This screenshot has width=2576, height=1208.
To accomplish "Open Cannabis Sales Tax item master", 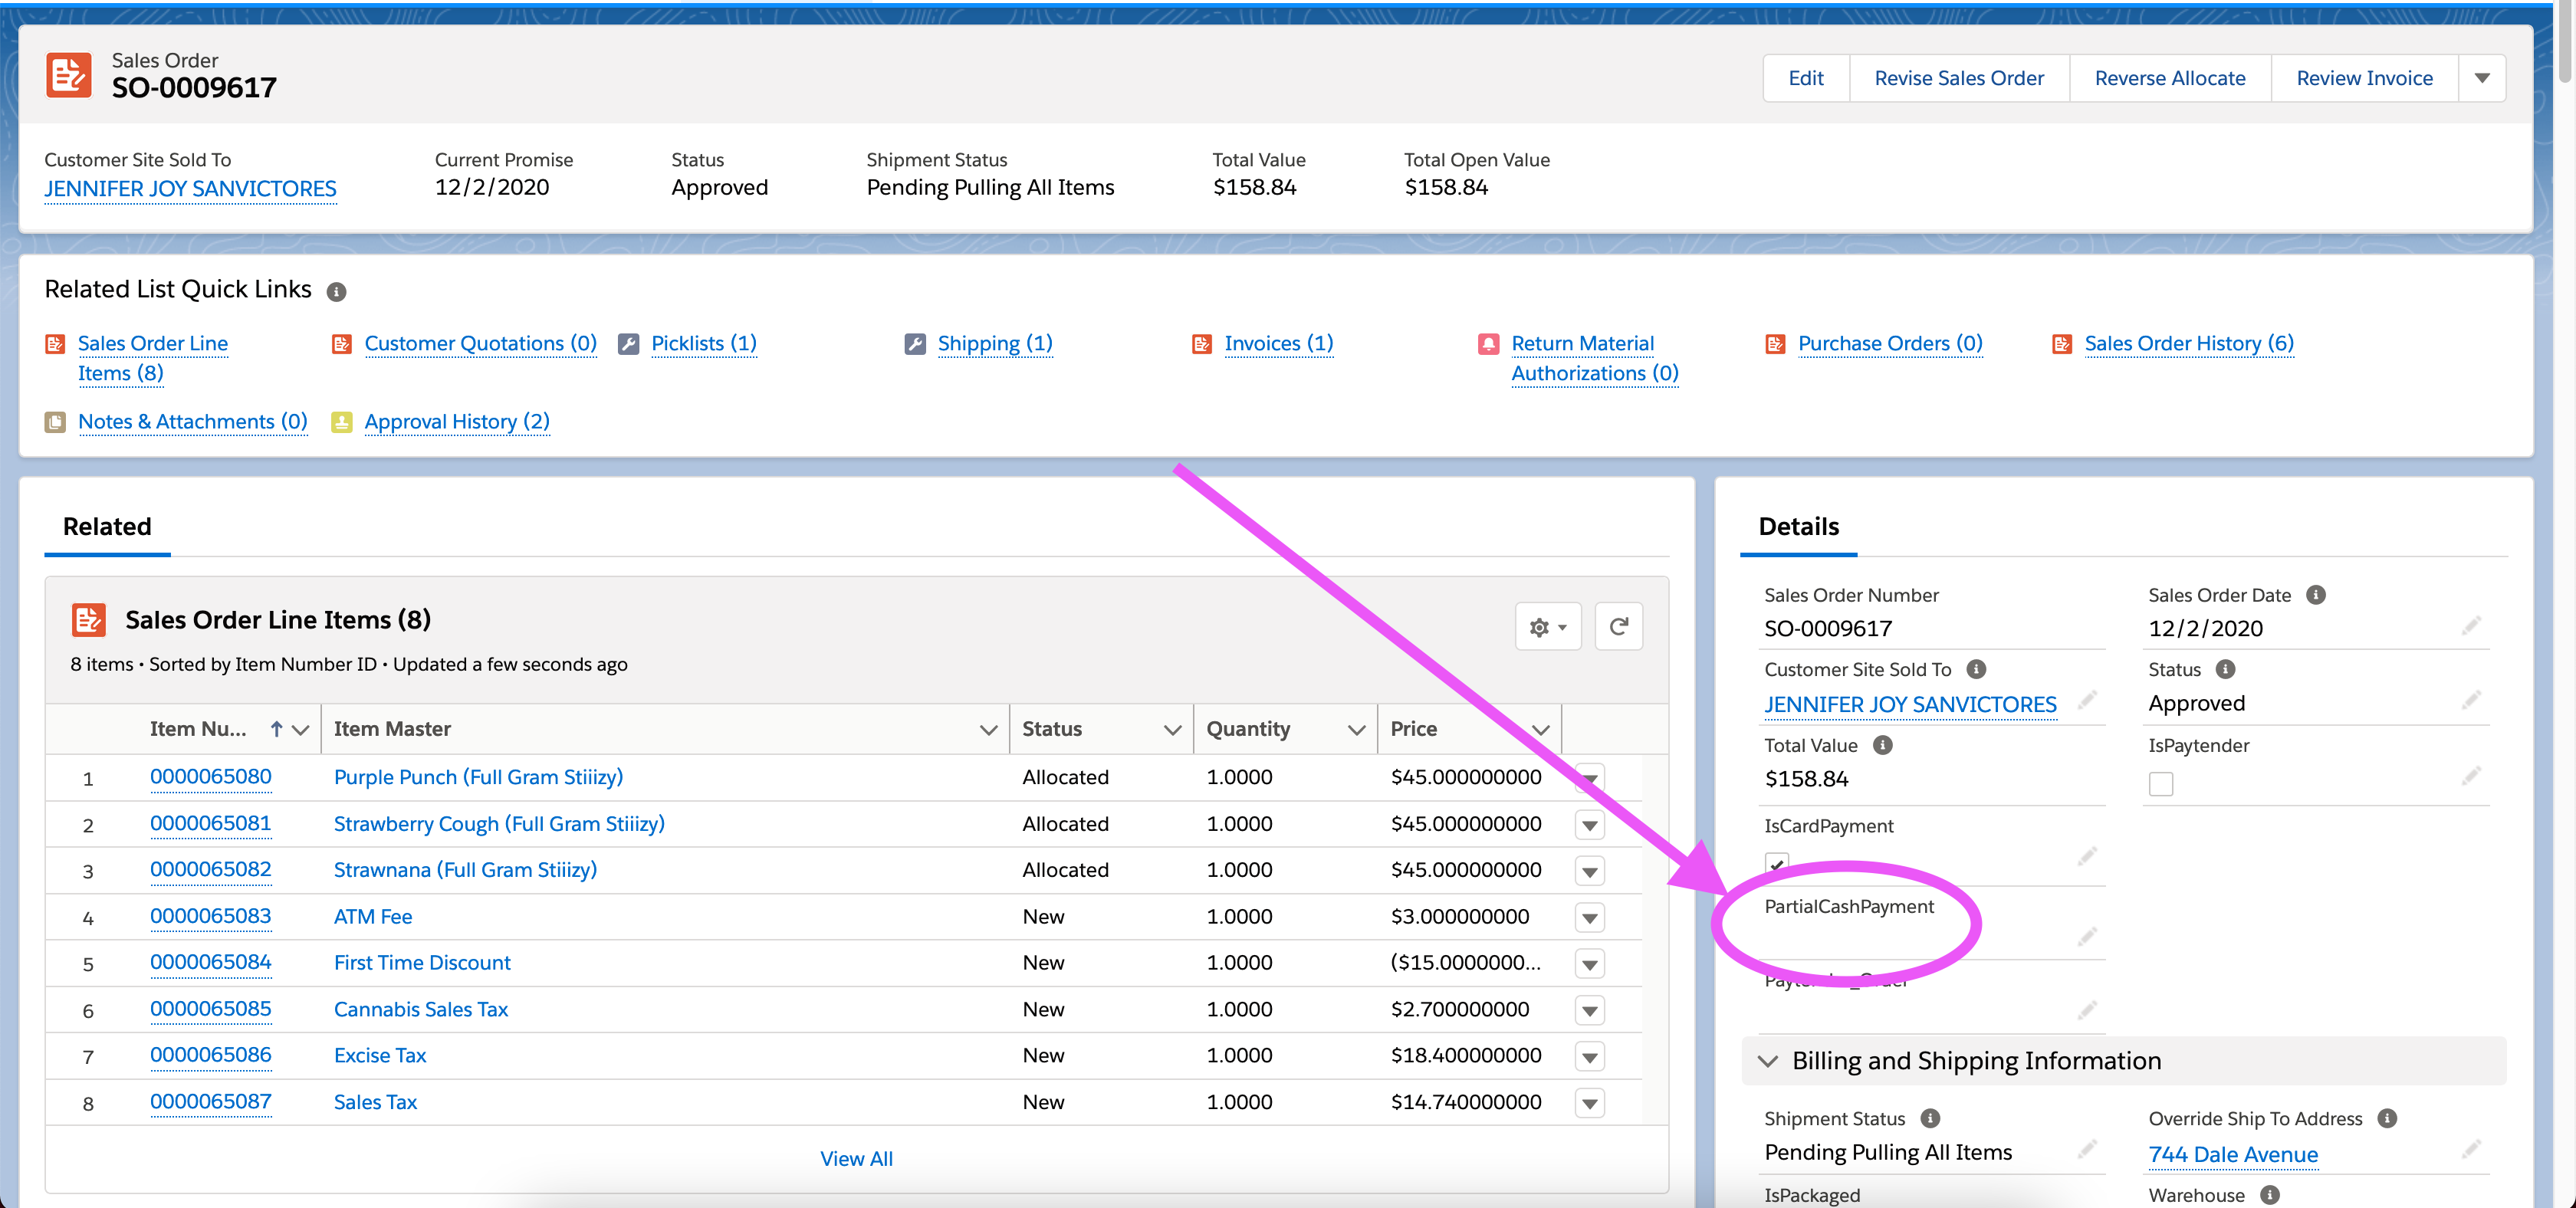I will (x=421, y=1010).
